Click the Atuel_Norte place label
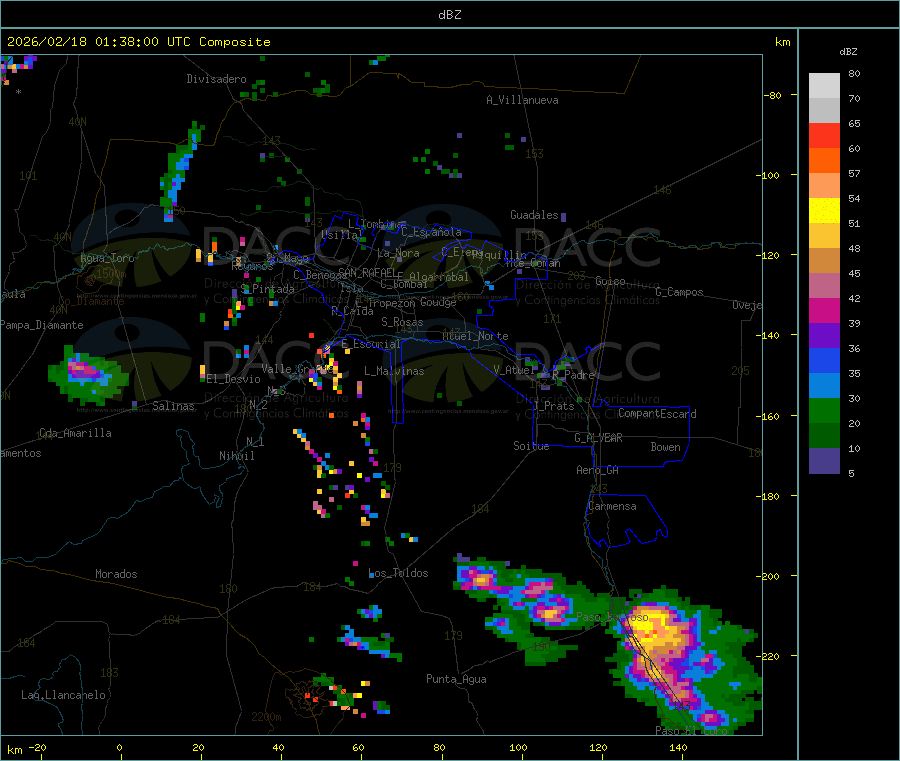 pos(475,336)
